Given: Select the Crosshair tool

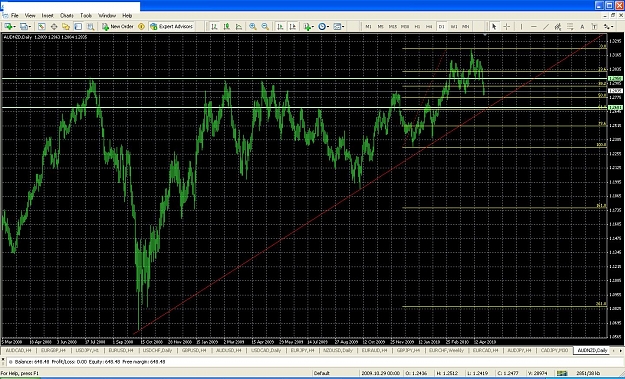Looking at the screenshot, I should [x=507, y=26].
